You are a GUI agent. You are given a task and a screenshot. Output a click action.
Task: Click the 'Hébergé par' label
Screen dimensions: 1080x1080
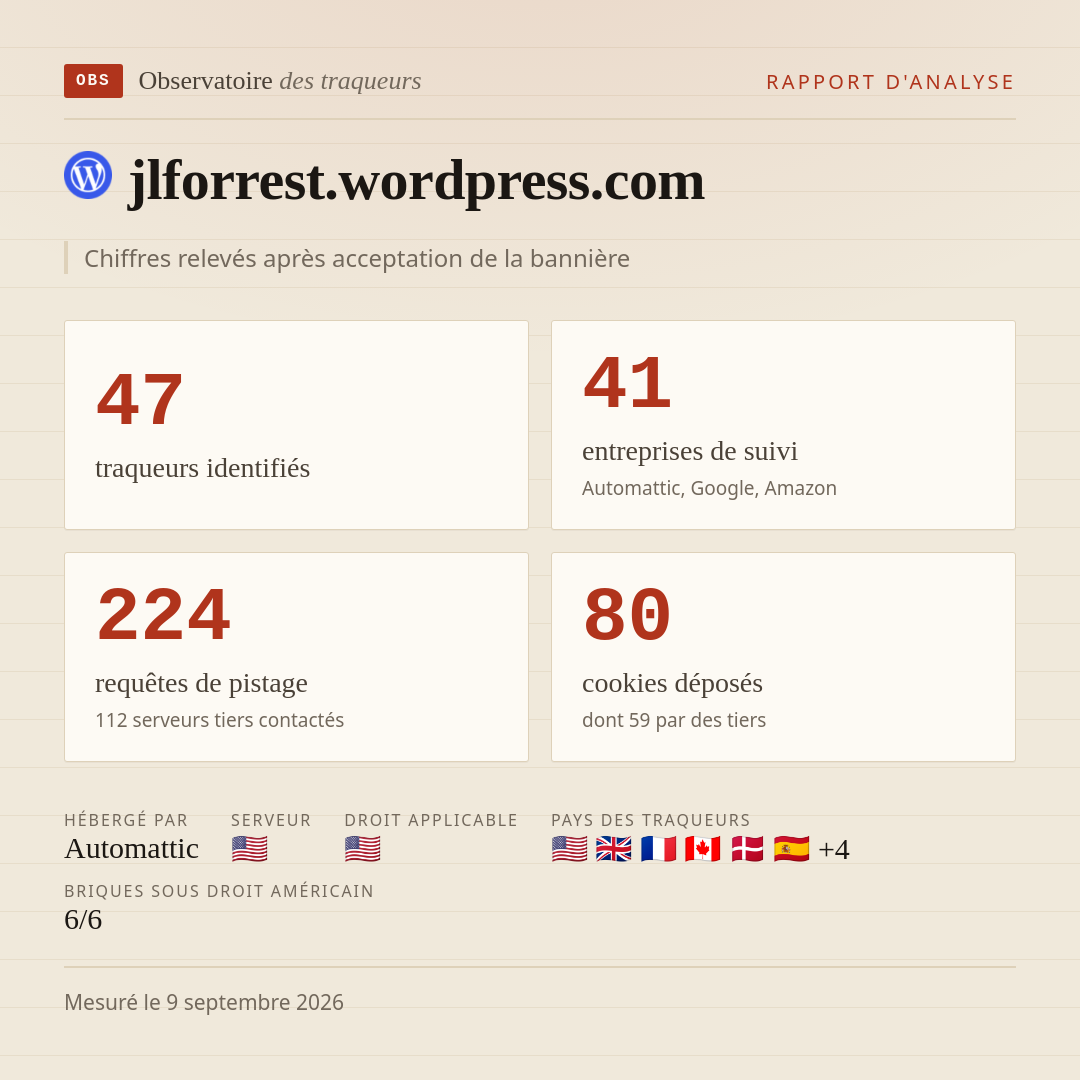click(x=126, y=820)
